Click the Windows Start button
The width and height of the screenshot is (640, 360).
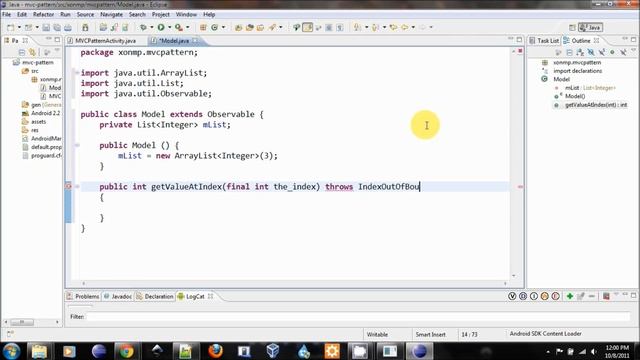(x=11, y=351)
